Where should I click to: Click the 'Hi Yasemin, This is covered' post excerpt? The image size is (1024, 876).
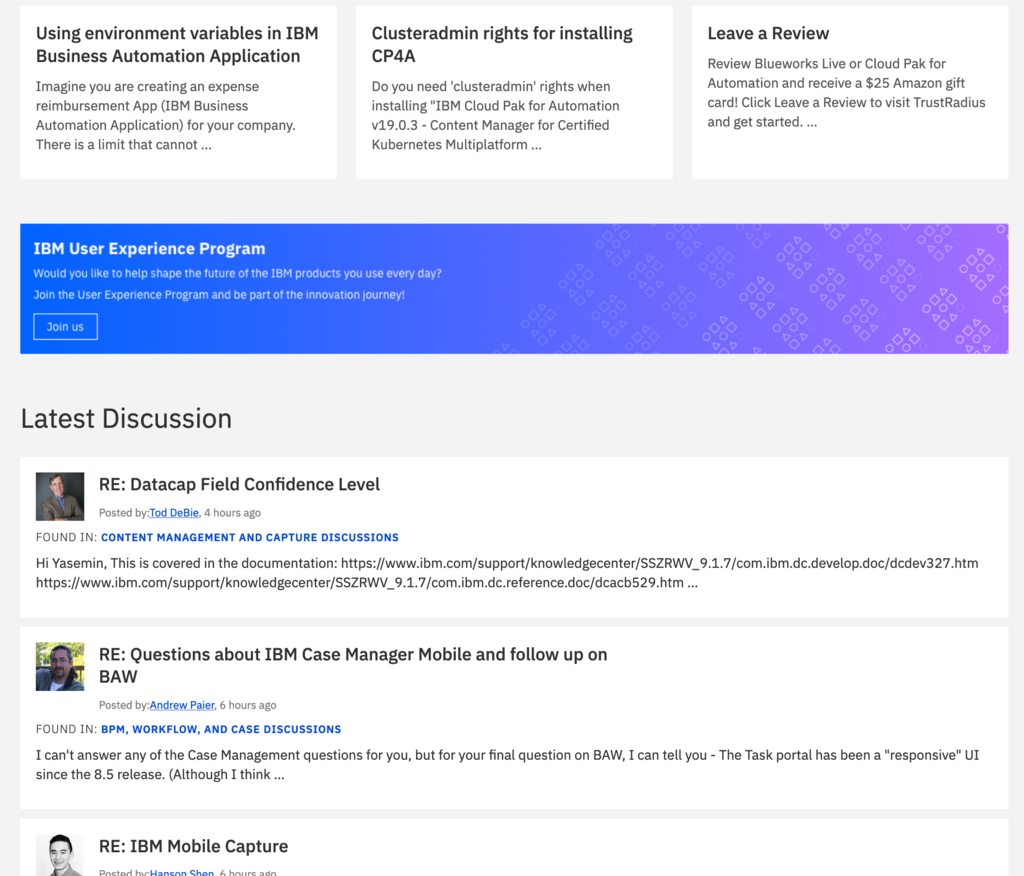pyautogui.click(x=507, y=573)
